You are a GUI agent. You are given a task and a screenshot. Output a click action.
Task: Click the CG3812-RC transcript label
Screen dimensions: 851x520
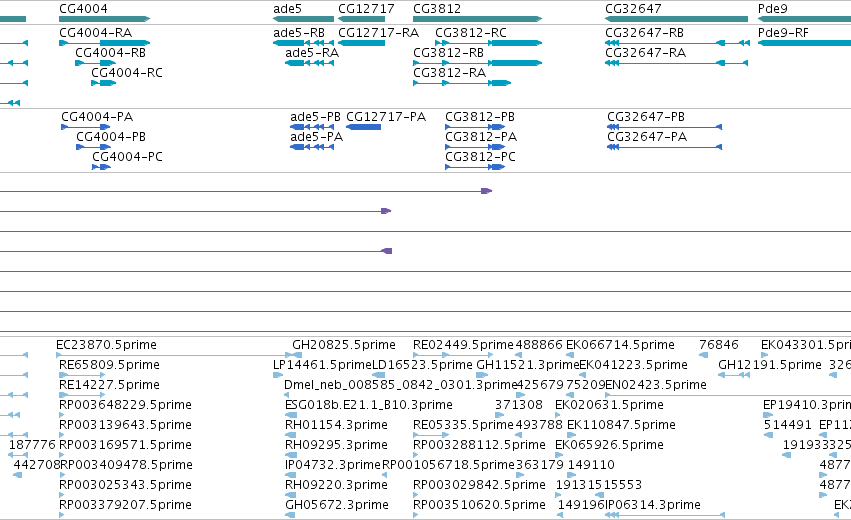point(471,33)
